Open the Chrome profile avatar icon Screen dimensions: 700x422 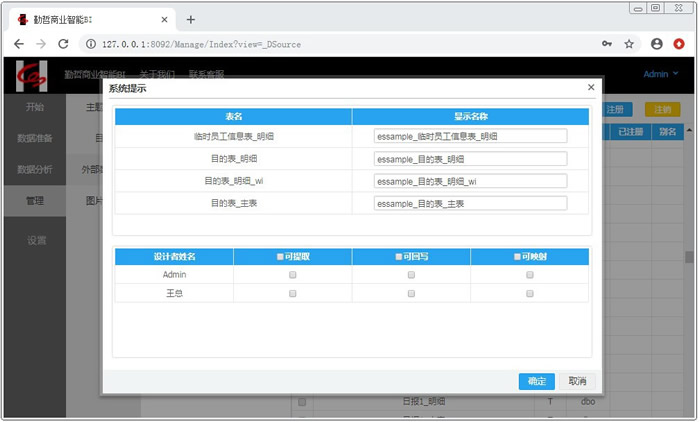point(657,44)
